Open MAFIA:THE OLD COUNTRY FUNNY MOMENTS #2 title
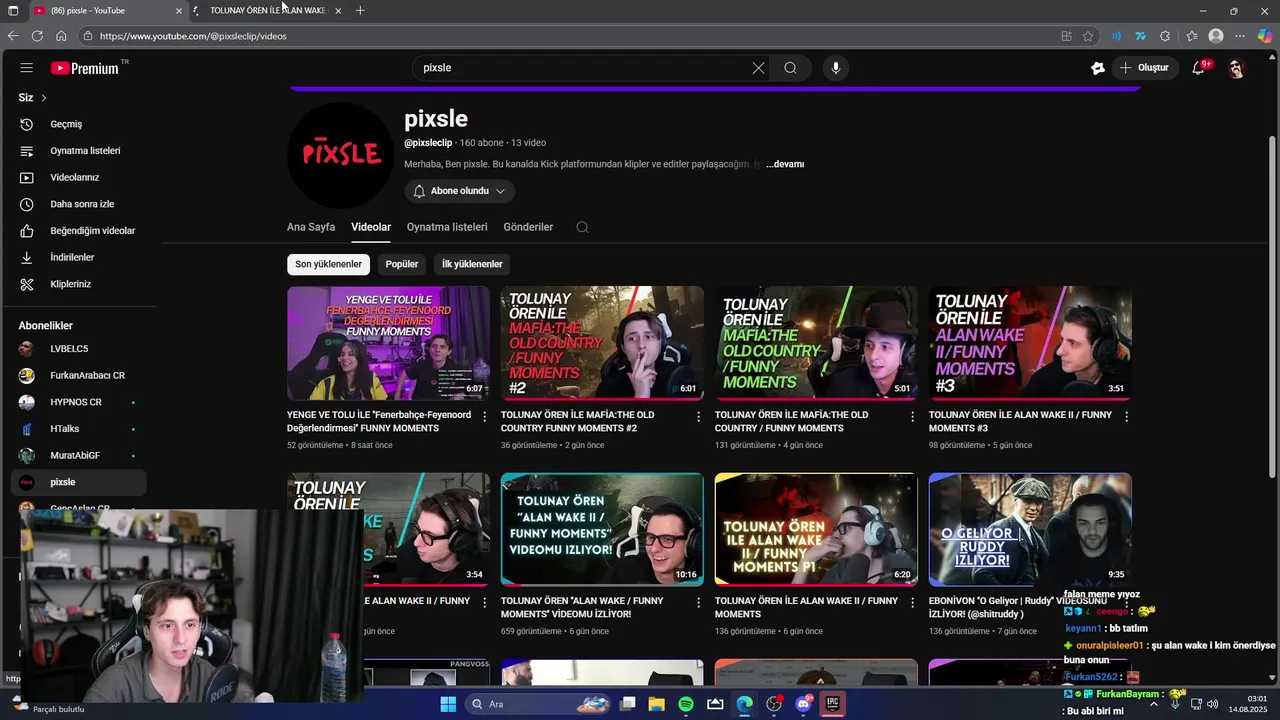Image resolution: width=1280 pixels, height=720 pixels. point(577,421)
